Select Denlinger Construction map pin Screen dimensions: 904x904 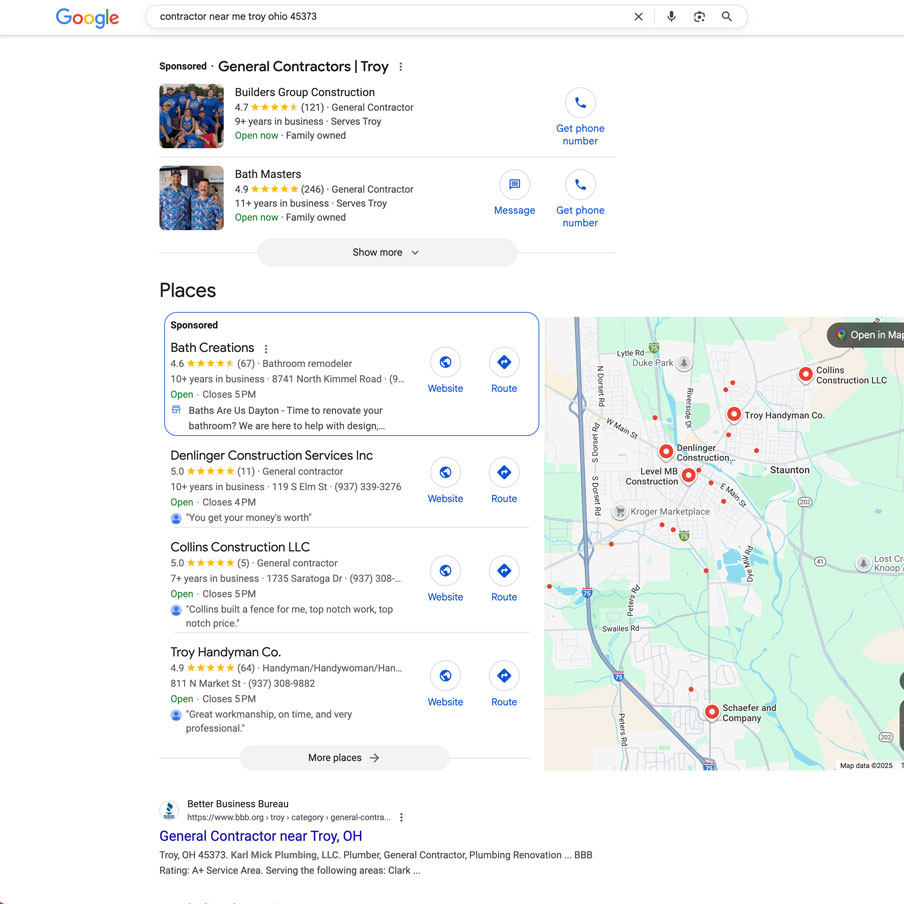[x=666, y=451]
